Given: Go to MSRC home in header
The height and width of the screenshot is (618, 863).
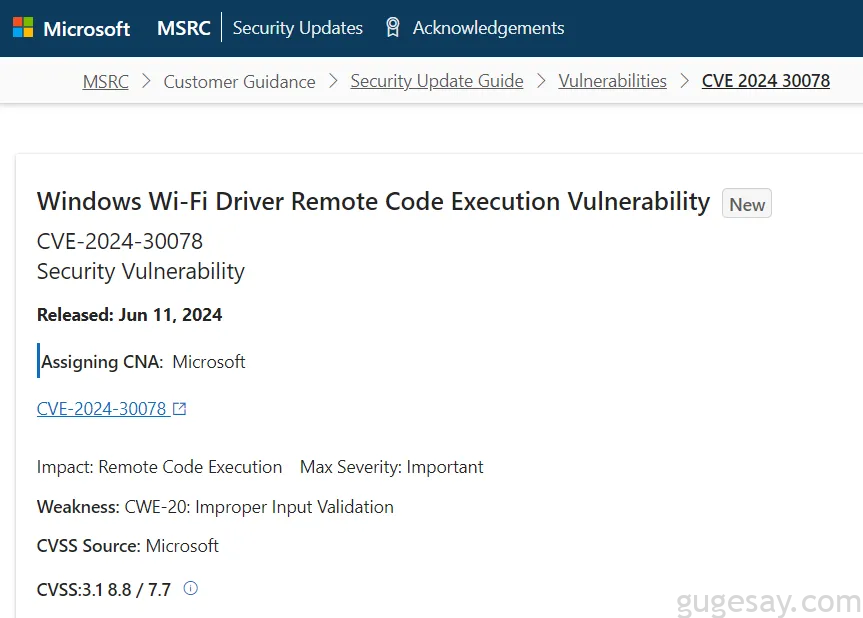Looking at the screenshot, I should 184,28.
